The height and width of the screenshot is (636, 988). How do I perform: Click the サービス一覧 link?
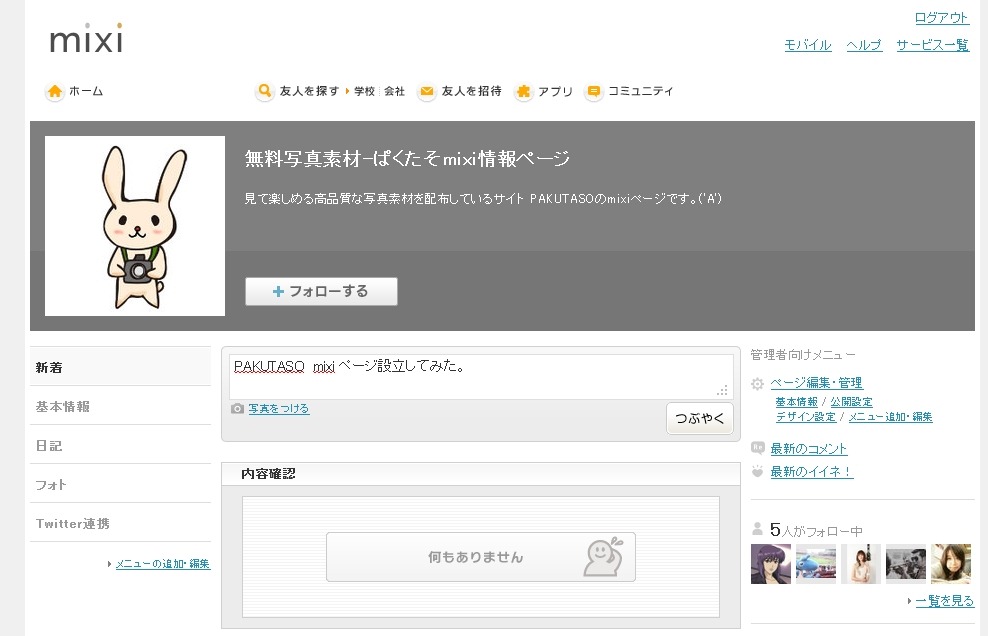point(933,45)
